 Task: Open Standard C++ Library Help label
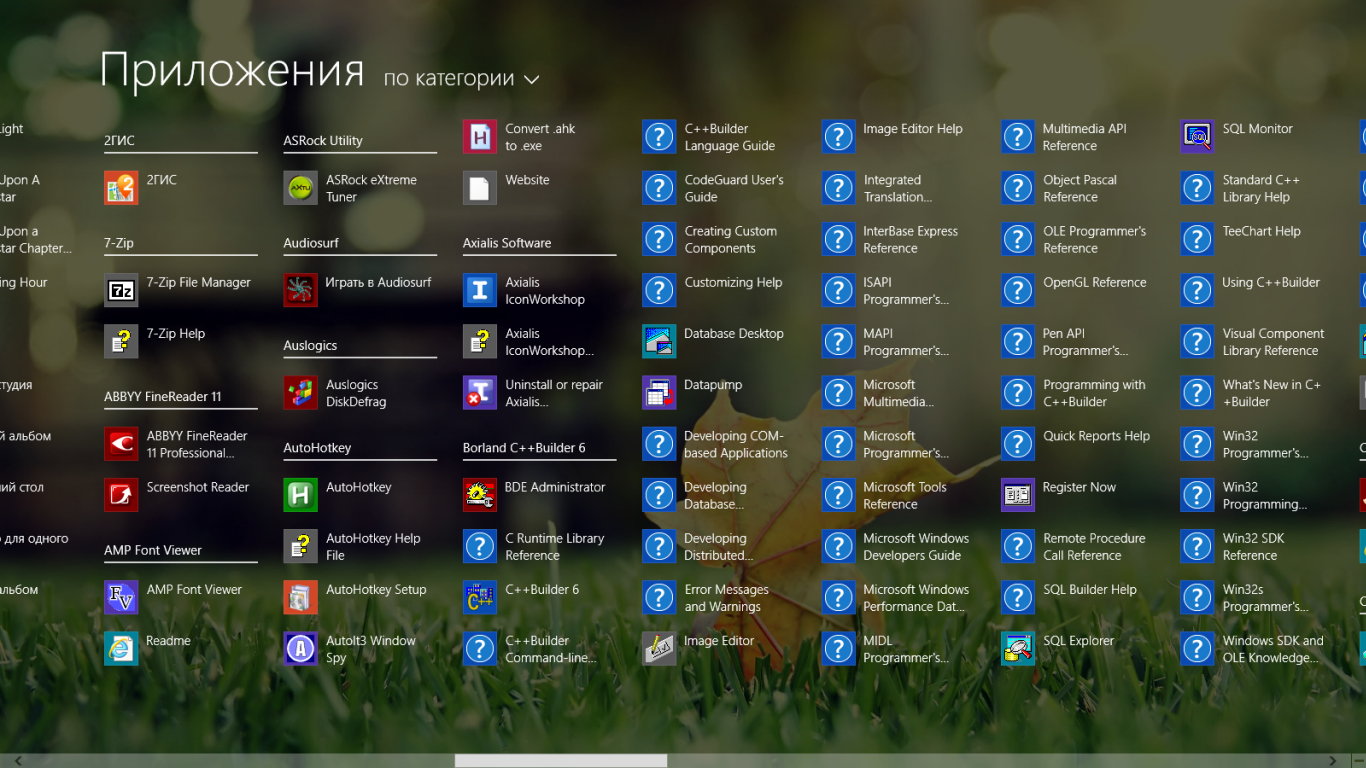[1261, 189]
